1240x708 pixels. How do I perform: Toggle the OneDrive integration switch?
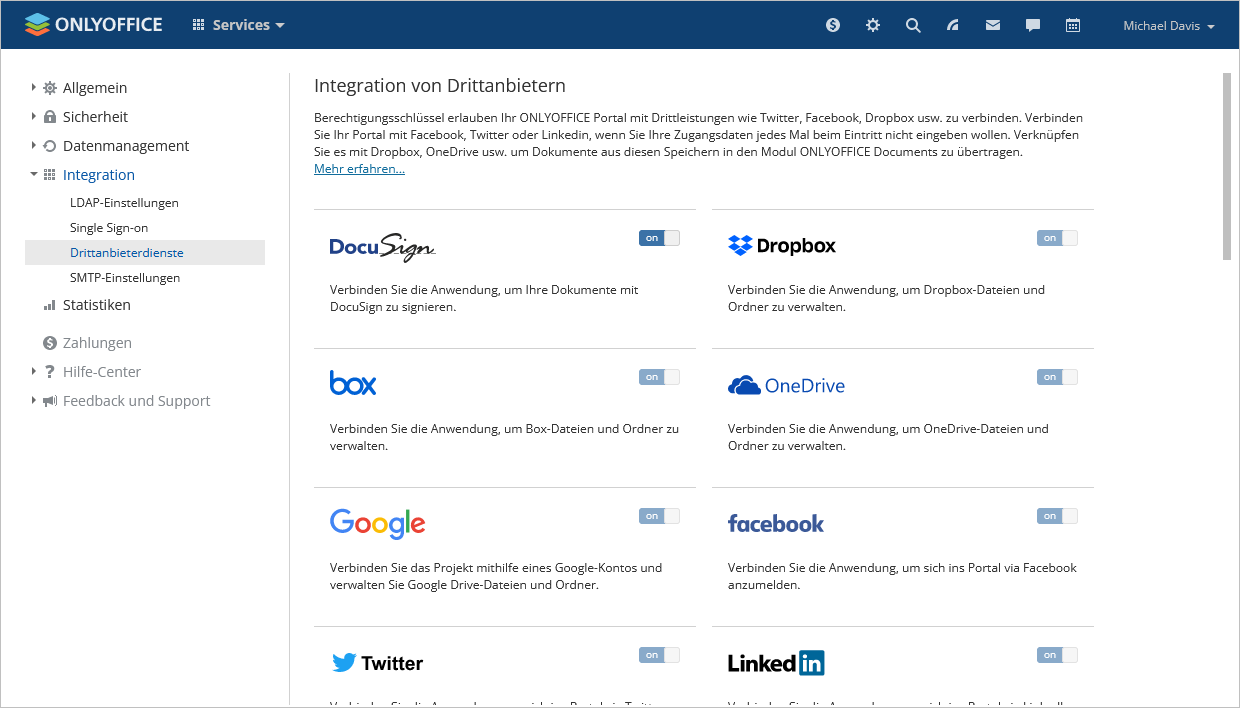pyautogui.click(x=1057, y=377)
